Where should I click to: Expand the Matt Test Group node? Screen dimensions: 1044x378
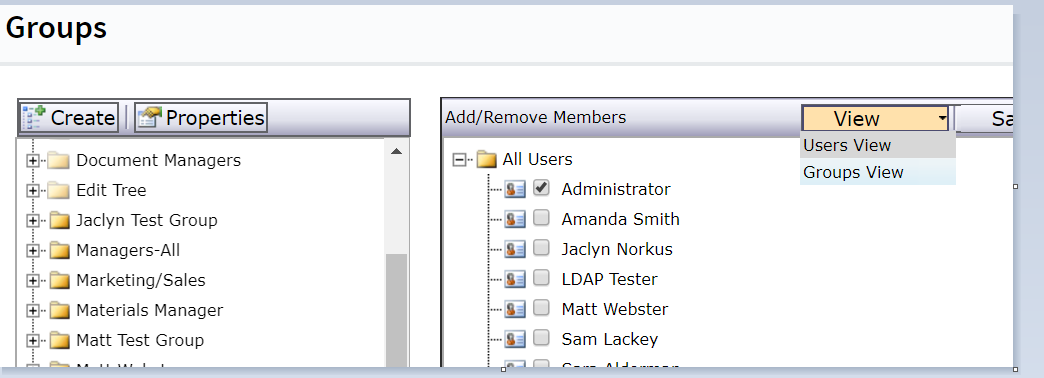[32, 340]
